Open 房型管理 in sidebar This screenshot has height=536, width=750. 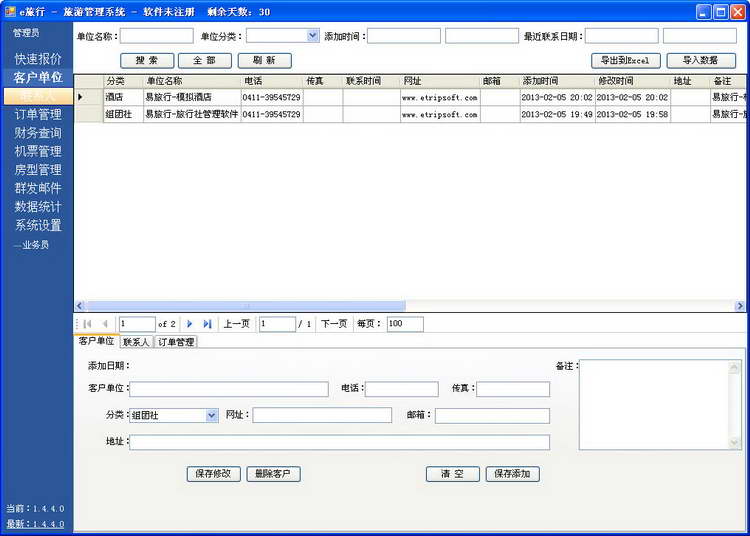tap(38, 170)
